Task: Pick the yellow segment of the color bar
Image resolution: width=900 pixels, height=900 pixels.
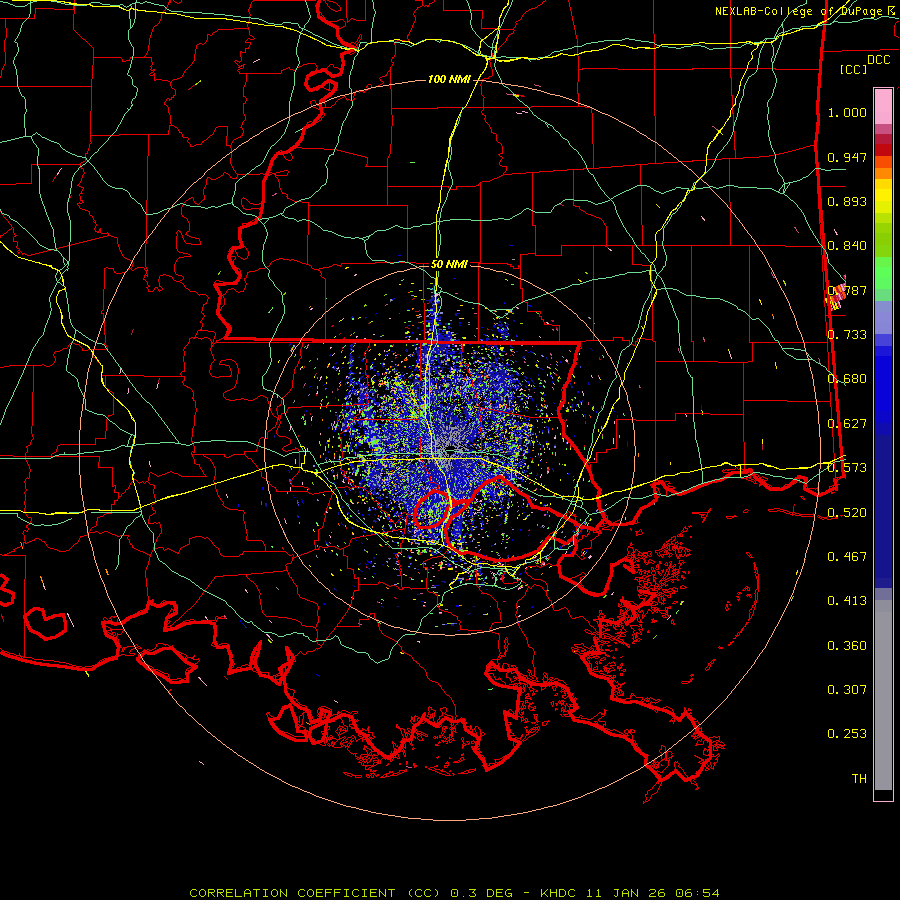Action: [x=883, y=195]
